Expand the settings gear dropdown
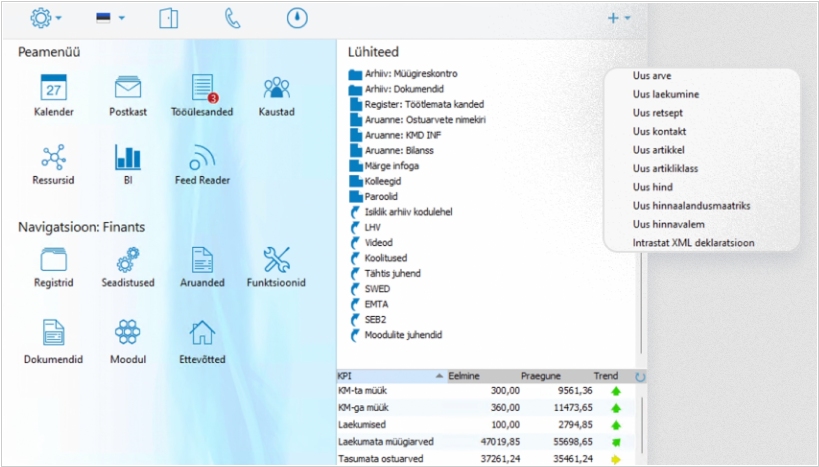The height and width of the screenshot is (467, 819). pyautogui.click(x=46, y=18)
